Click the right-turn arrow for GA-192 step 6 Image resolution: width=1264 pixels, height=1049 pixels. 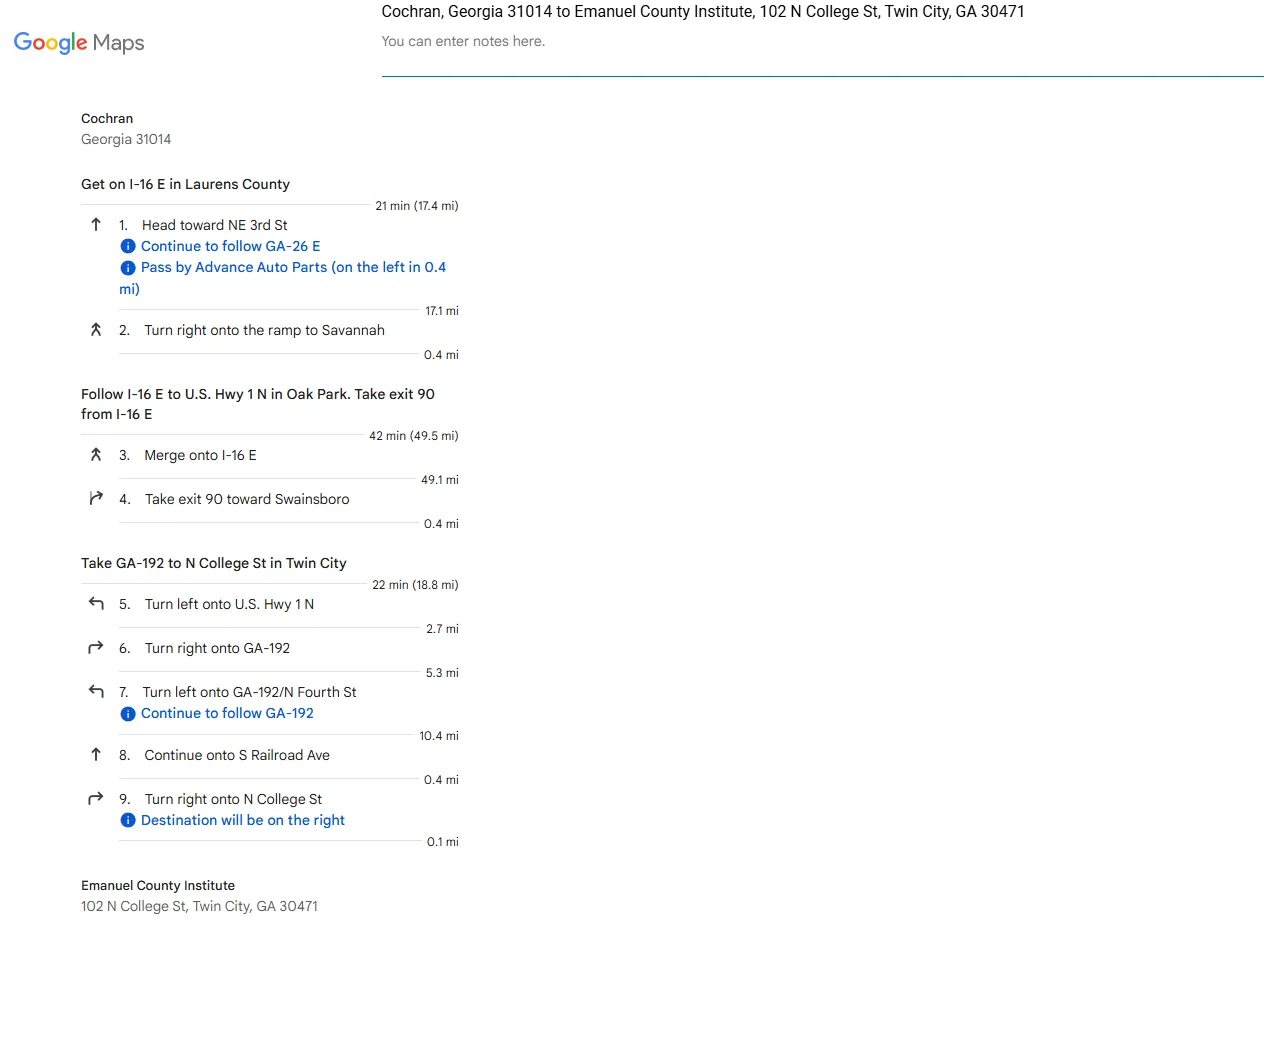click(96, 647)
